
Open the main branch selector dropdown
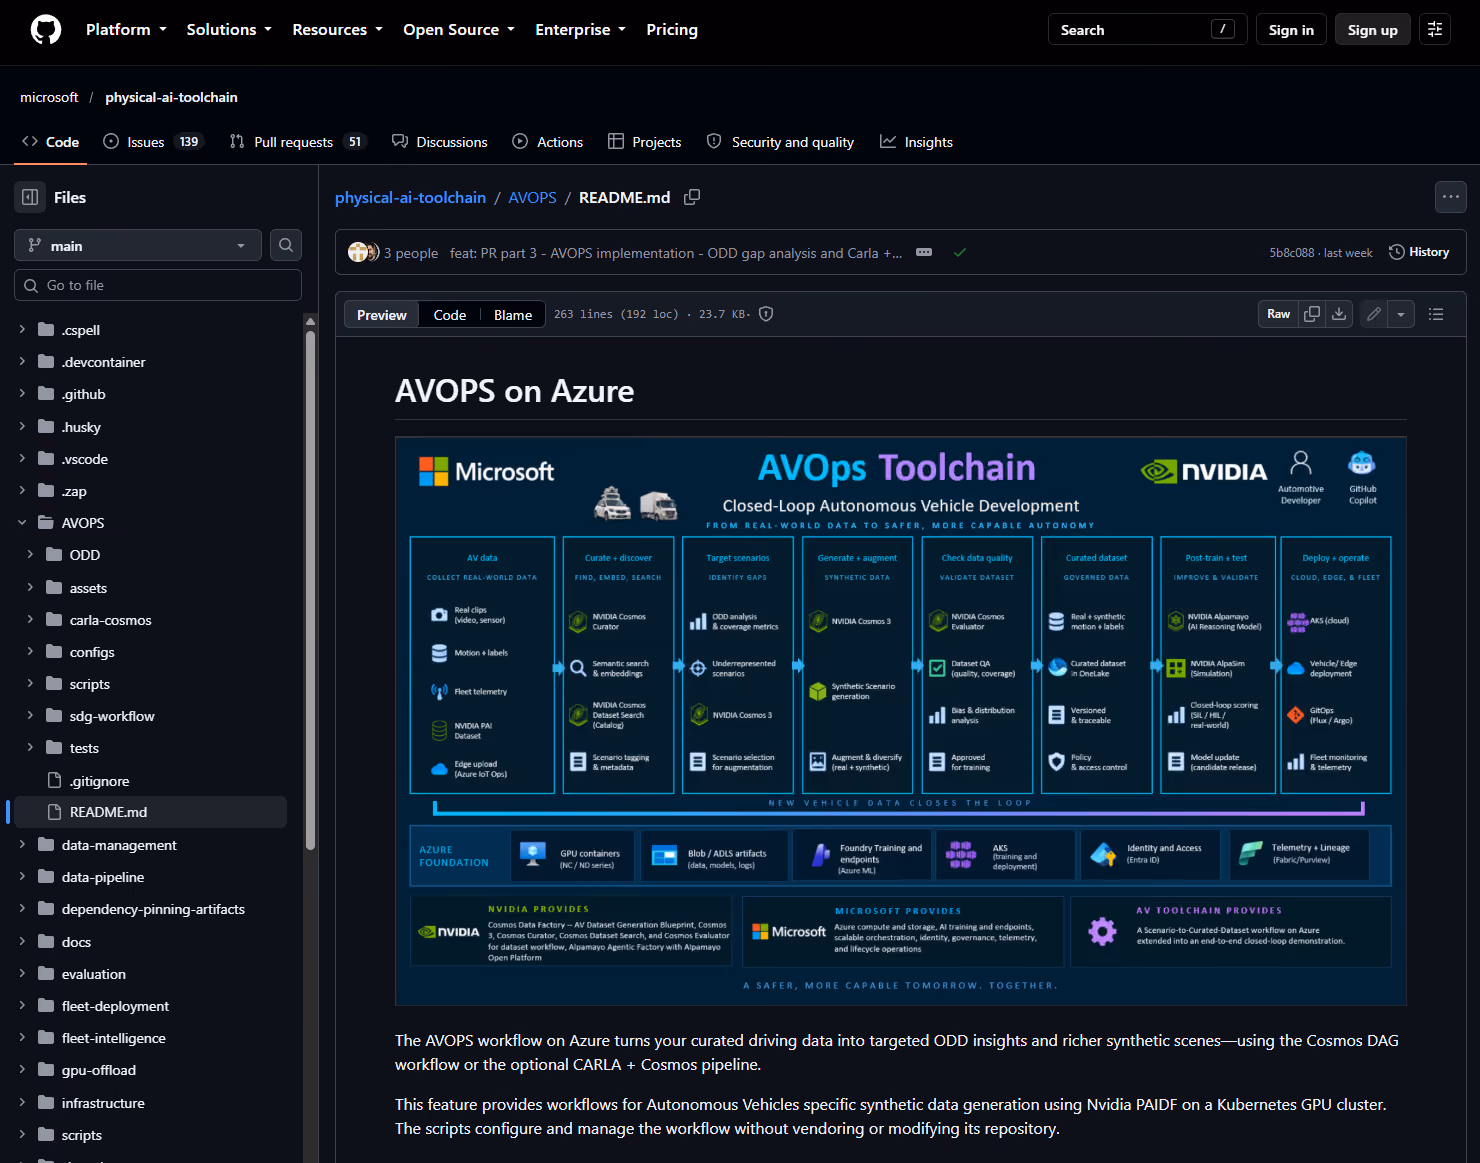pos(138,245)
